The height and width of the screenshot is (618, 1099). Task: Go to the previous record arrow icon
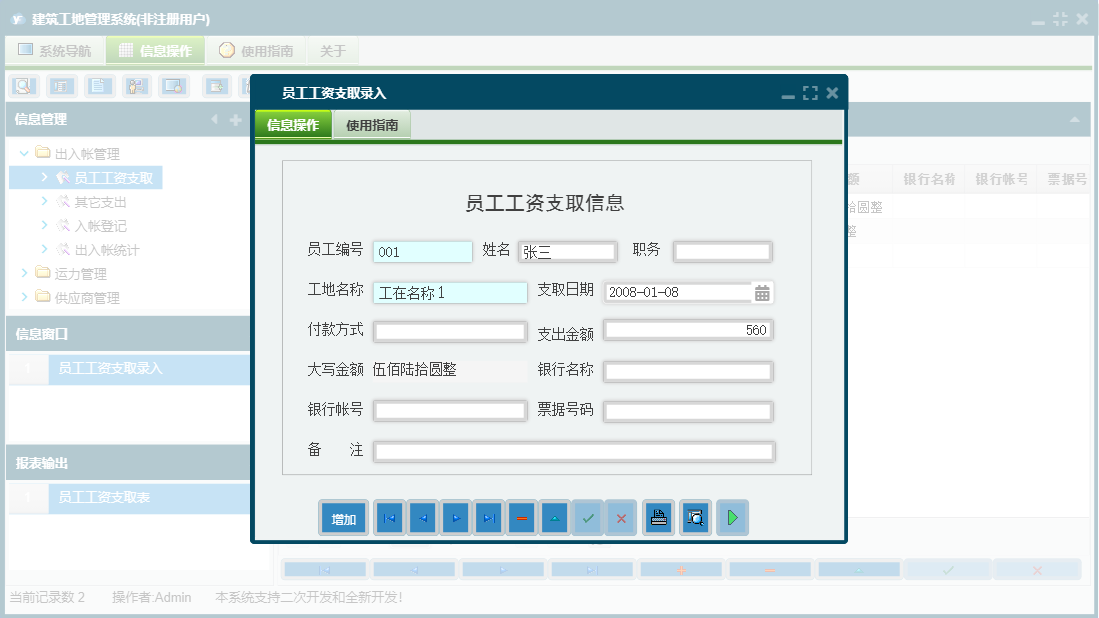point(422,517)
